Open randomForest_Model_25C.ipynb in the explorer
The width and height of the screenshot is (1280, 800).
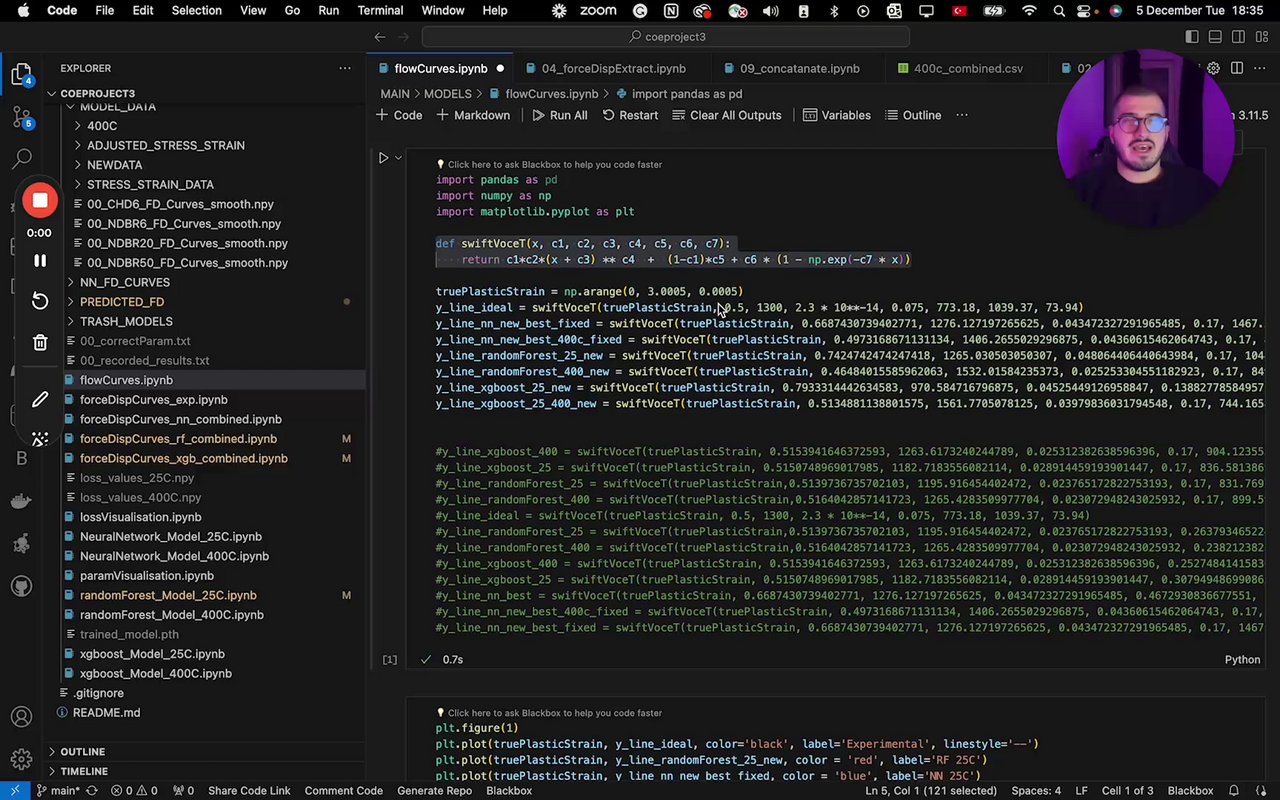coord(167,595)
